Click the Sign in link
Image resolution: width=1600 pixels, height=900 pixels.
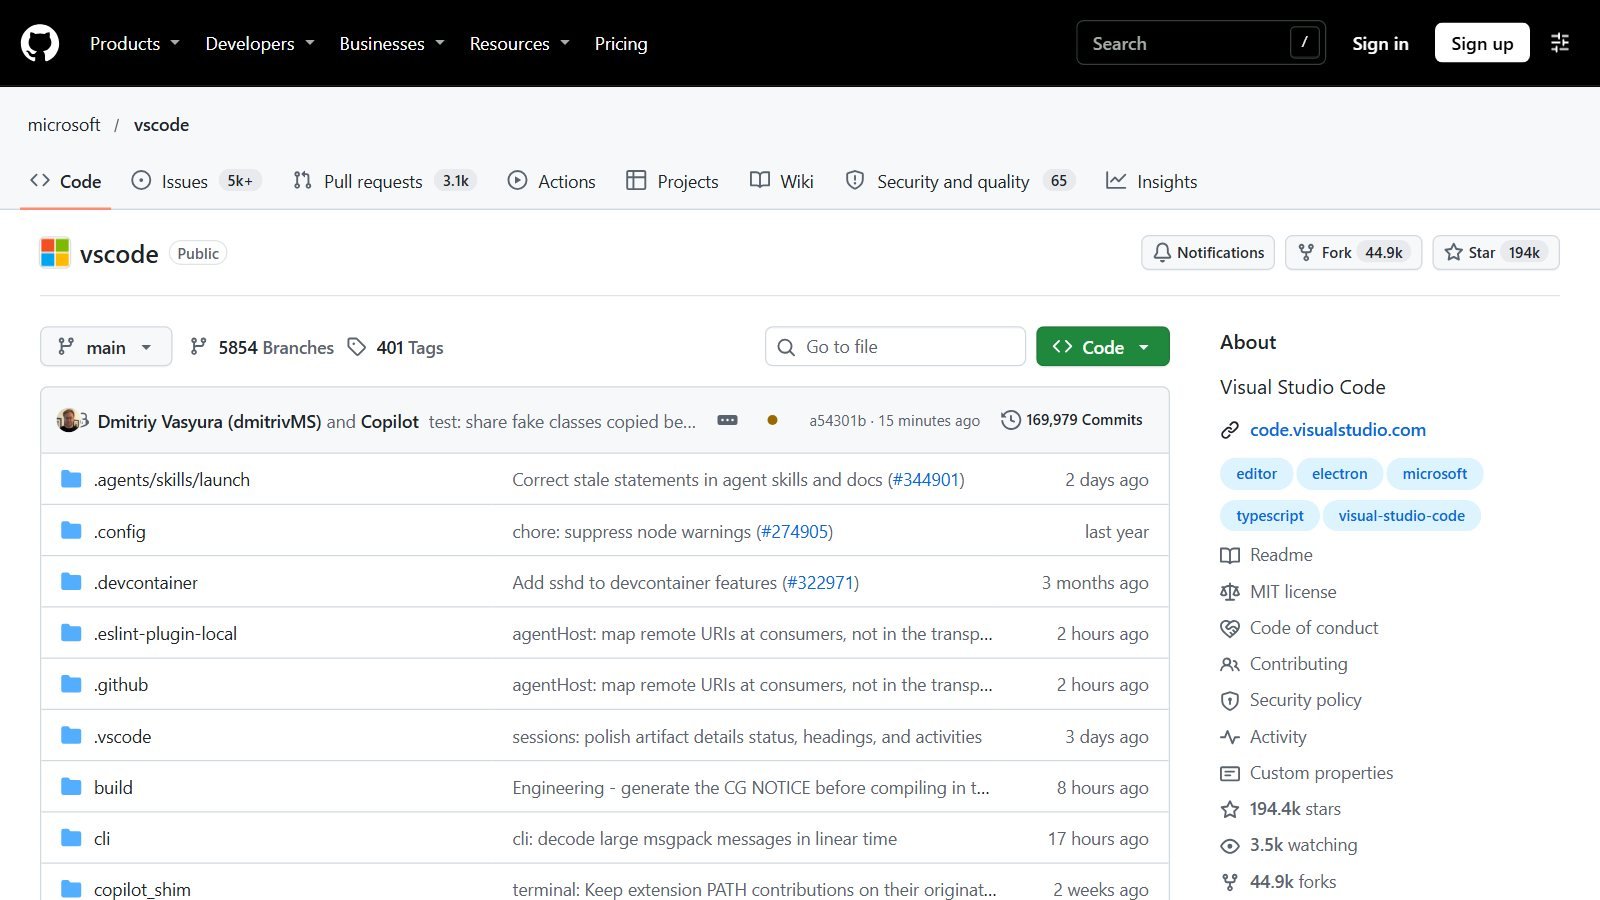pos(1380,43)
